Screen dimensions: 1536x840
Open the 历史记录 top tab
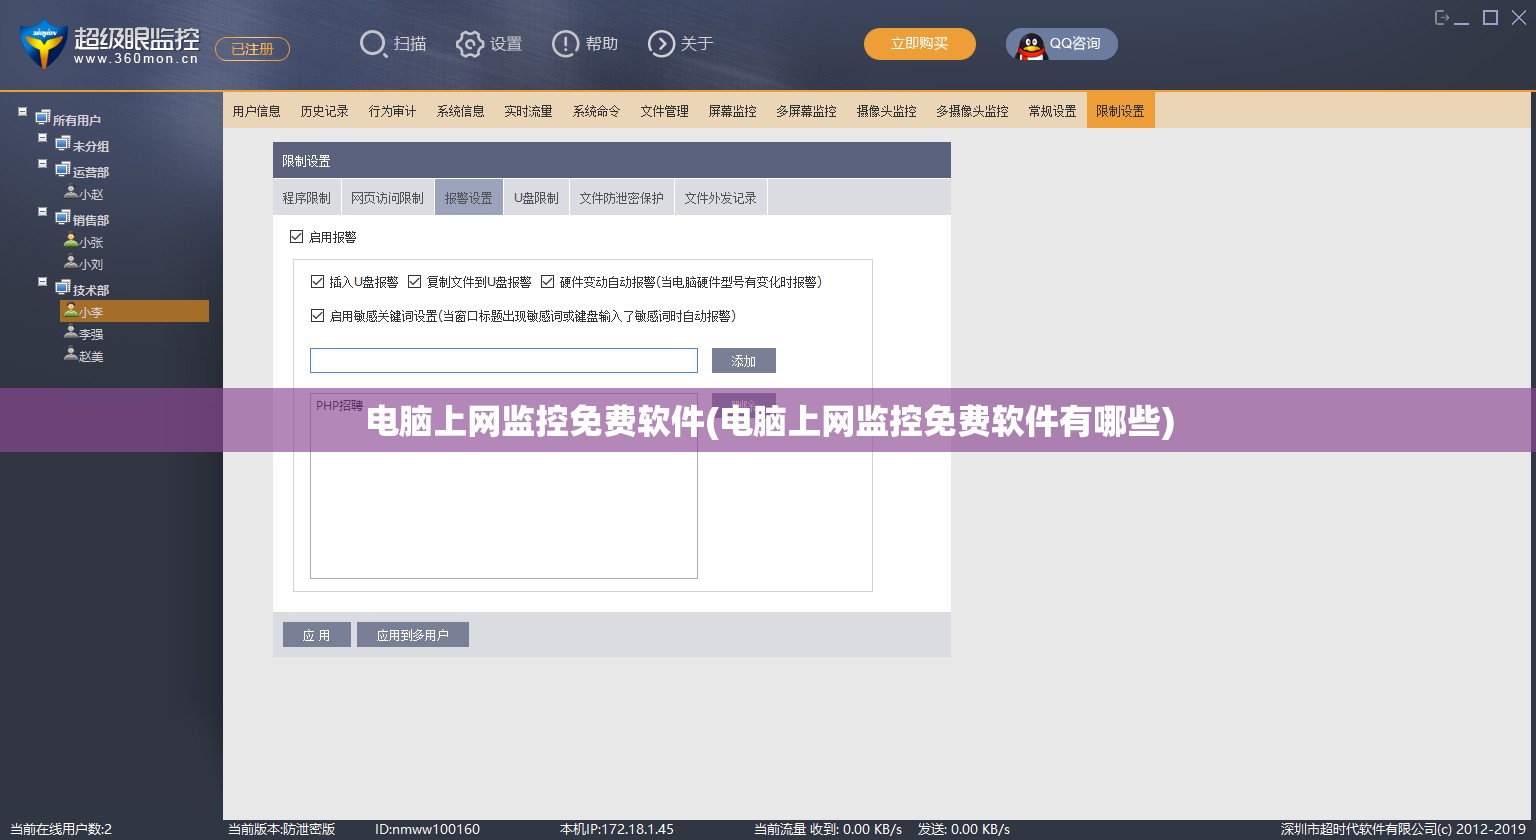click(x=325, y=111)
